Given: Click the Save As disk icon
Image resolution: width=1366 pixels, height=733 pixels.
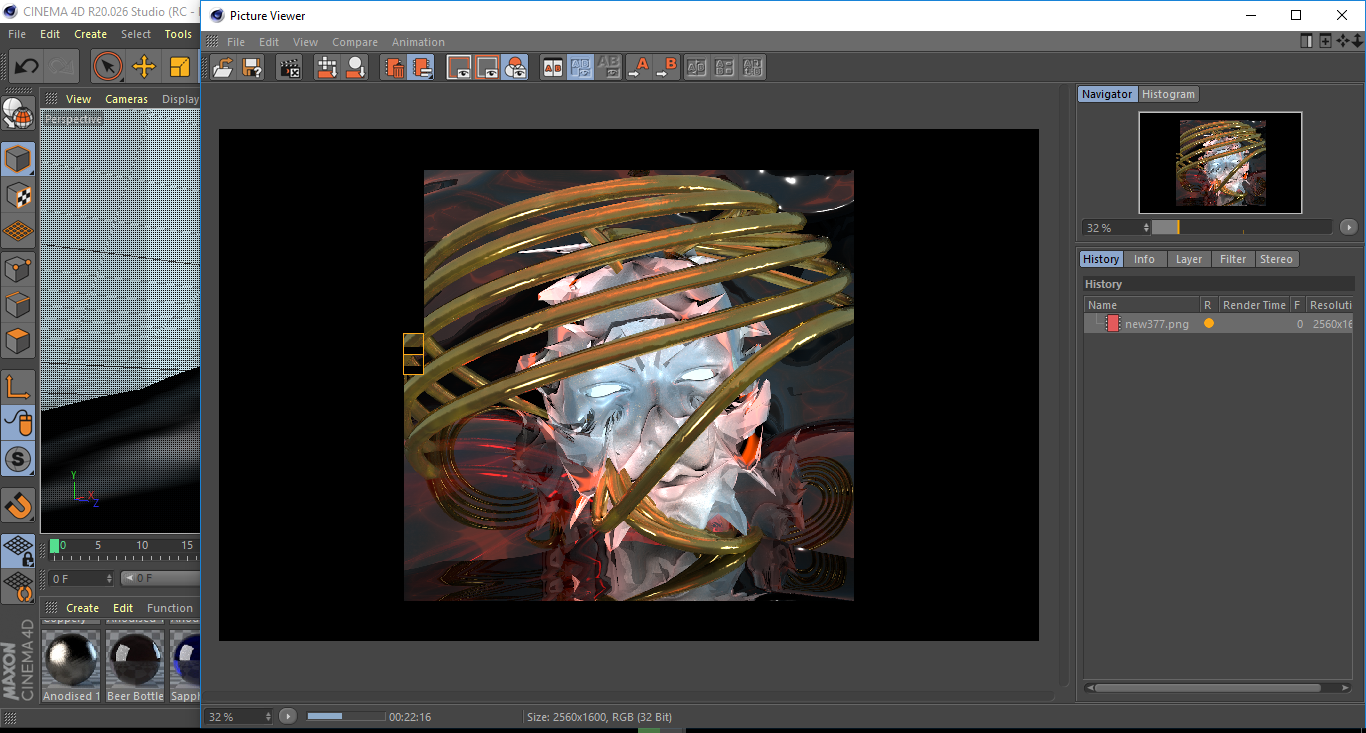Looking at the screenshot, I should [x=252, y=68].
